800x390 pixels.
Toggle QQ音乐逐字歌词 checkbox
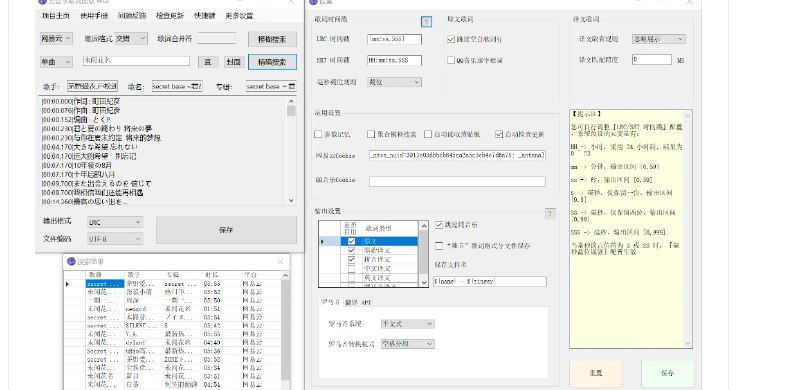point(451,60)
